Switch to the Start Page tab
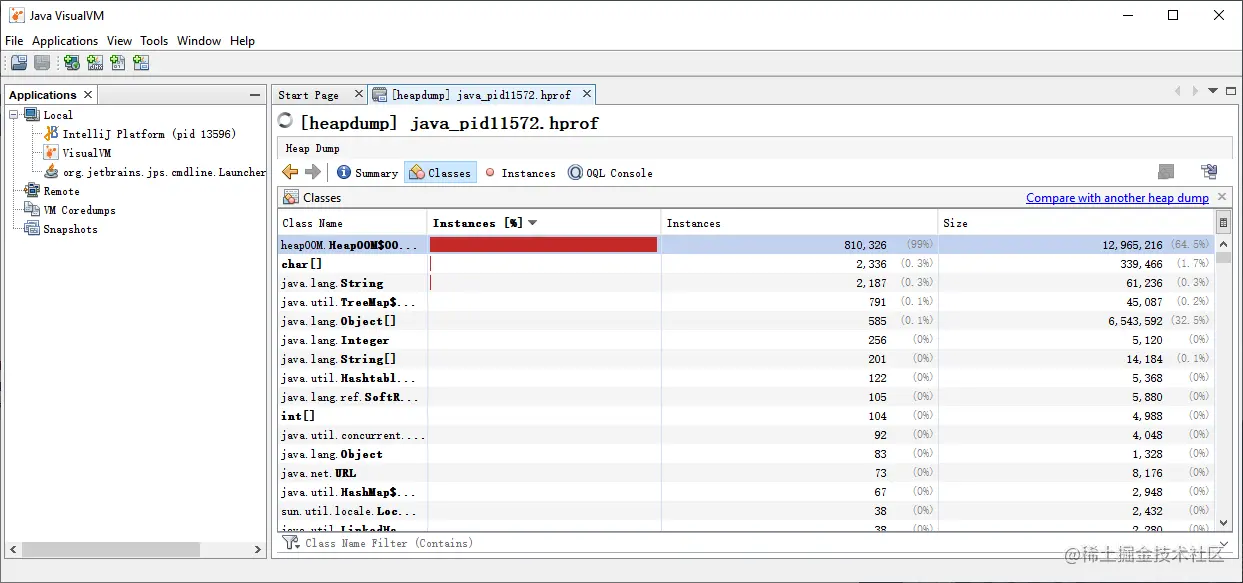 point(309,95)
